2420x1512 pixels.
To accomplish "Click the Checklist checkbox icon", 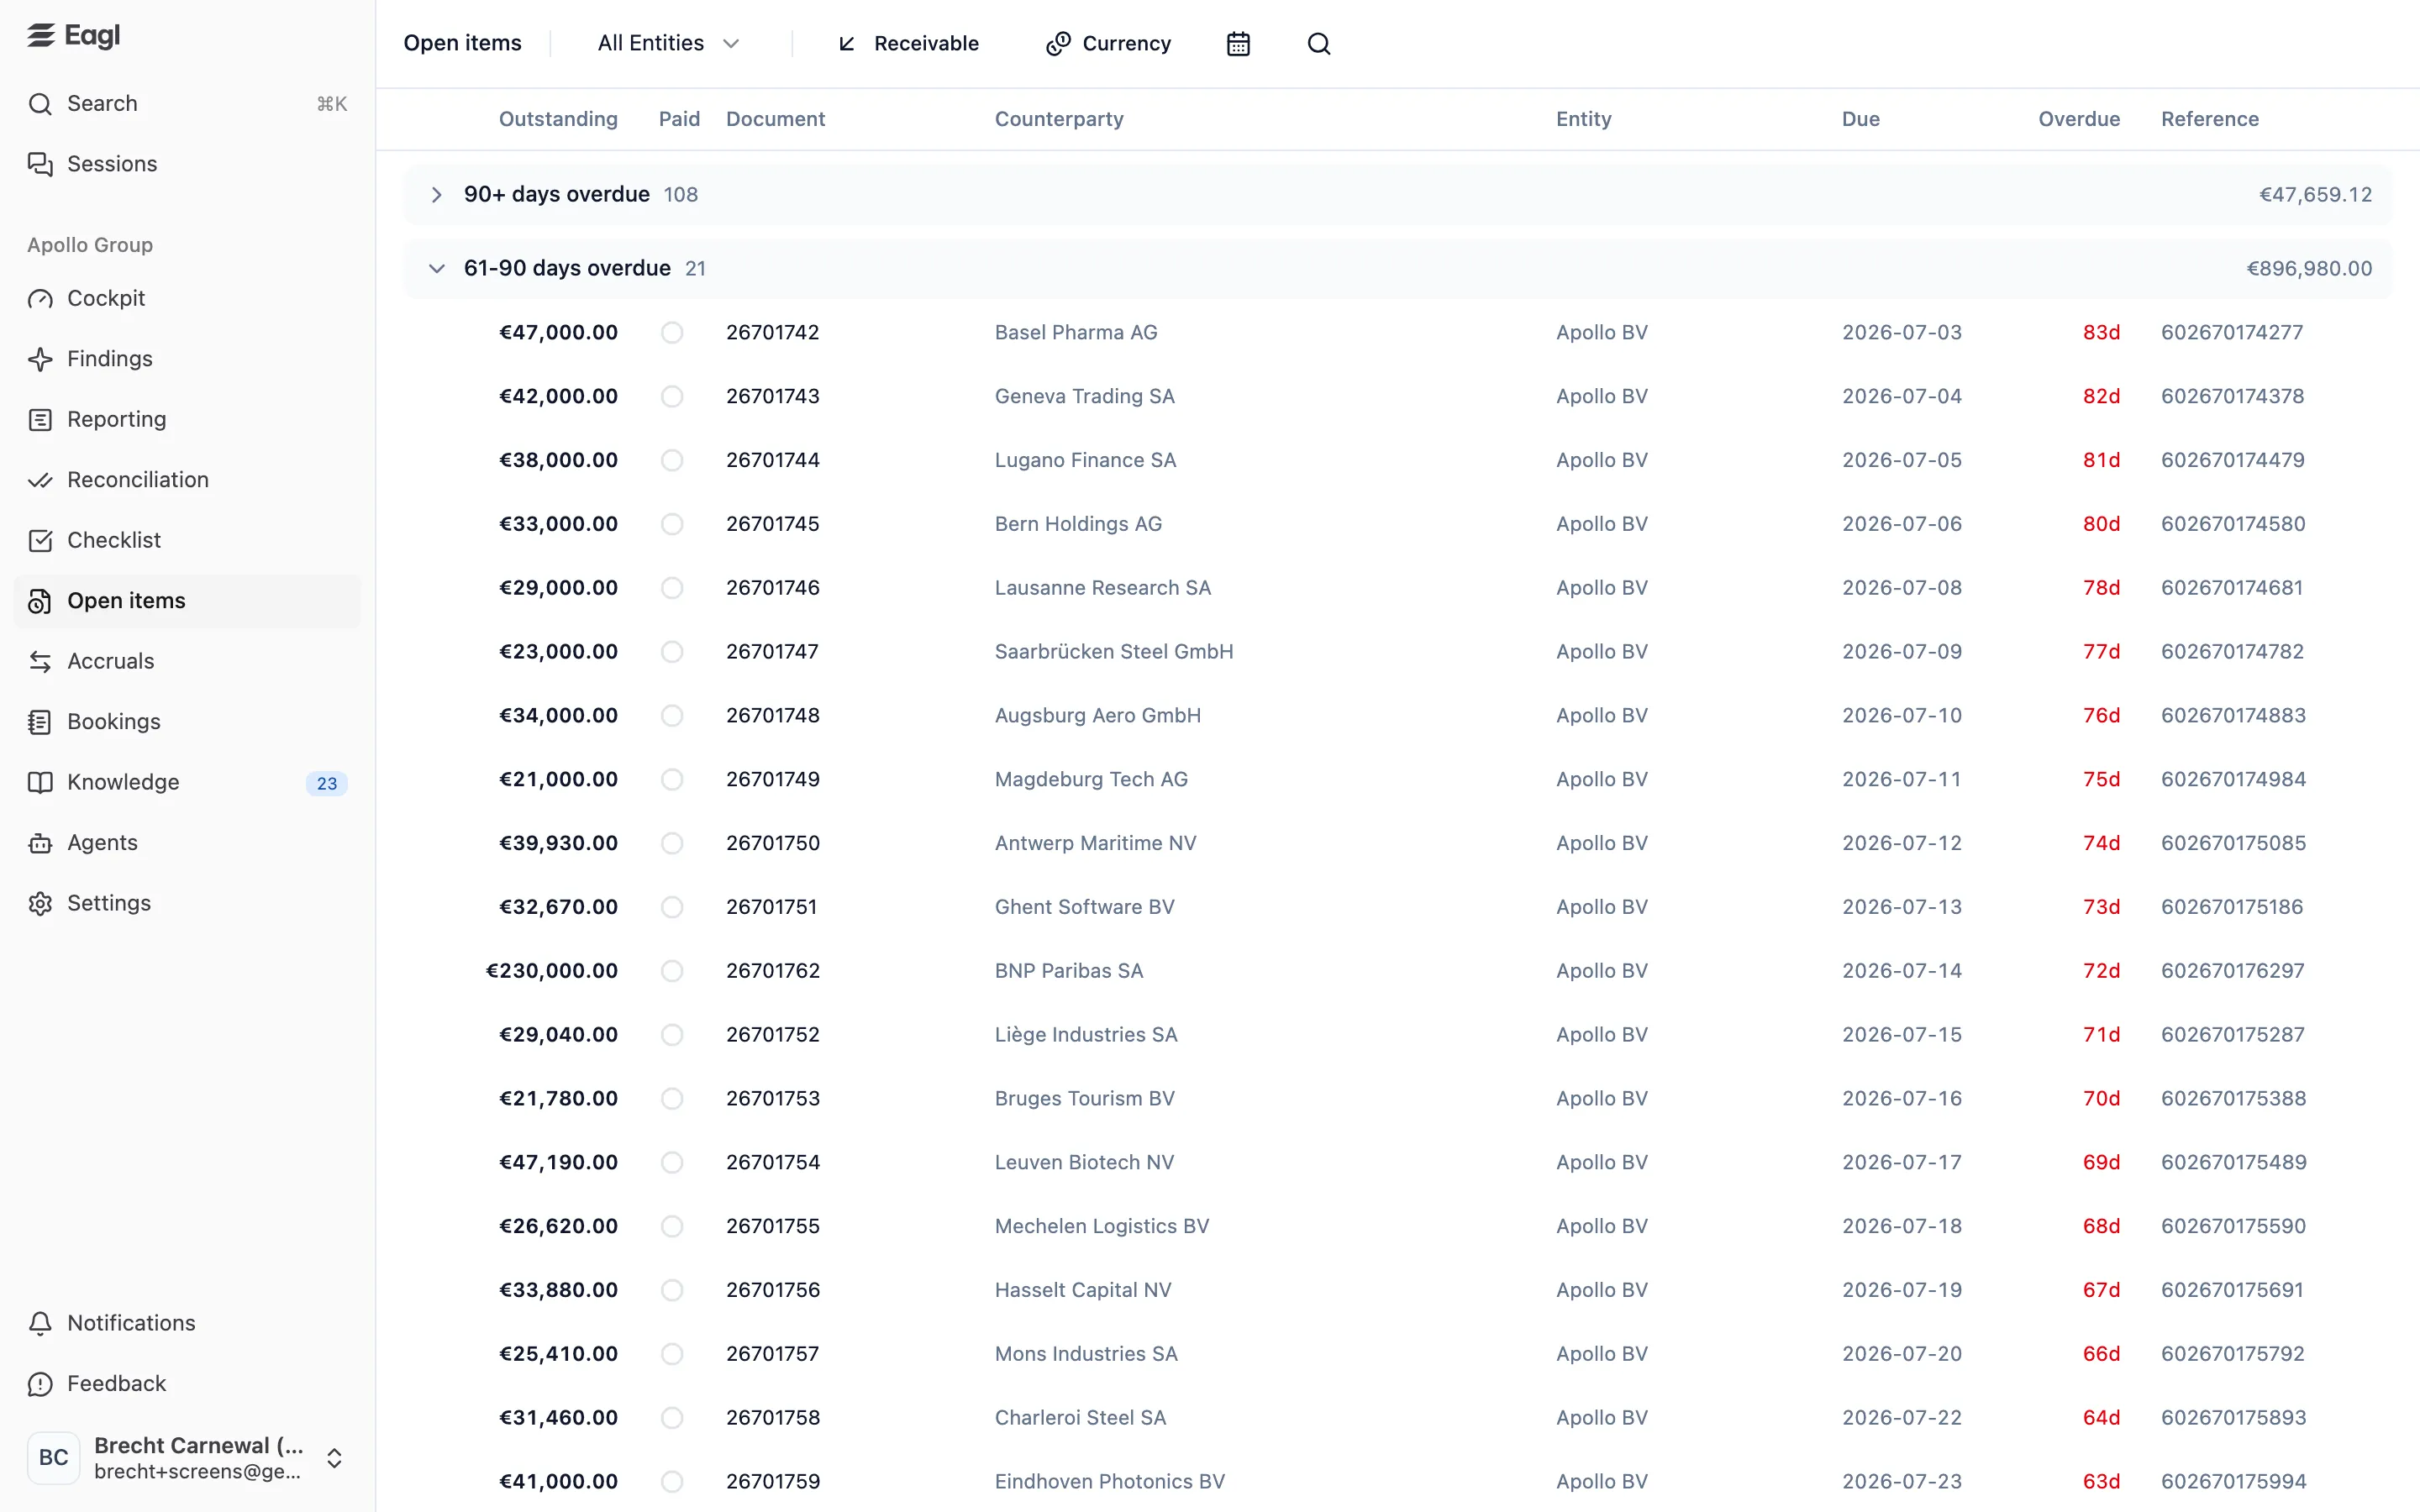I will 40,541.
